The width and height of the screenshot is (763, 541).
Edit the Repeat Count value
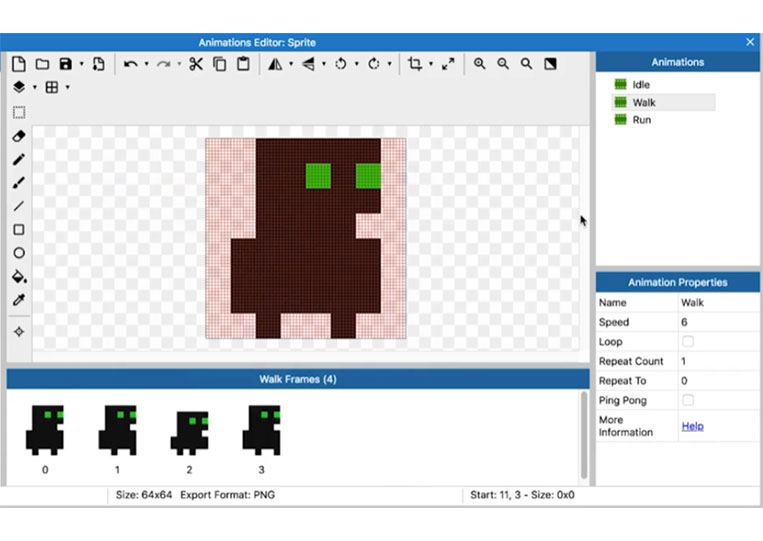(x=719, y=361)
